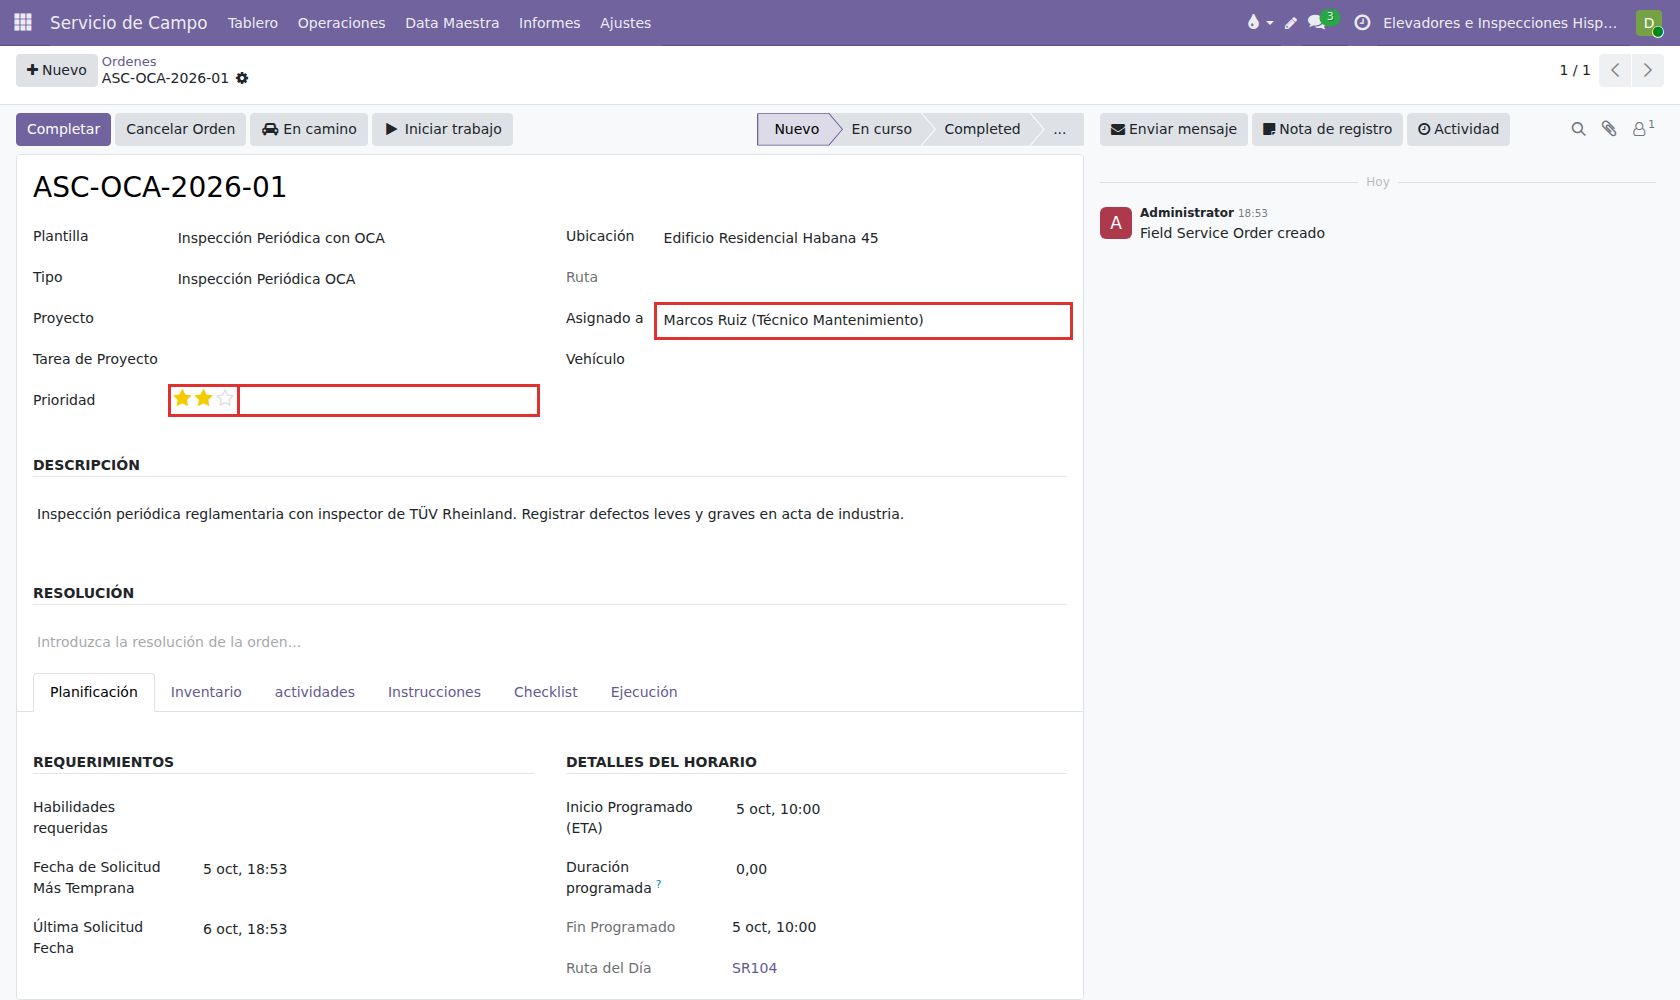
Task: Open the apps grid menu icon
Action: [23, 22]
